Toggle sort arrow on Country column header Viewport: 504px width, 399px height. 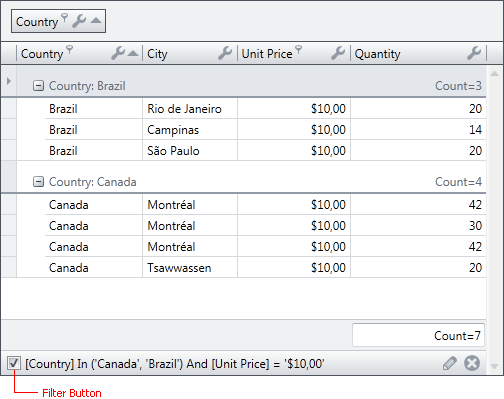point(133,53)
